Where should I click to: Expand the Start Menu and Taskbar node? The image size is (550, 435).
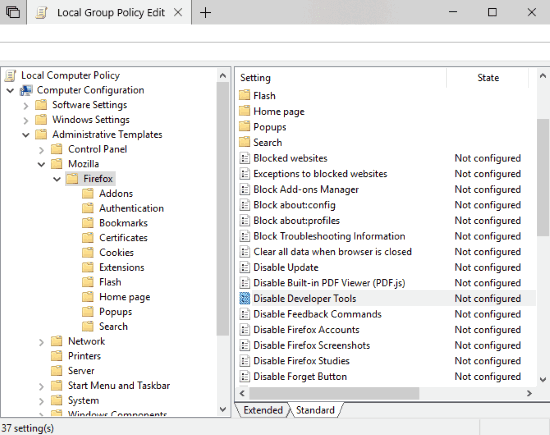[41, 386]
